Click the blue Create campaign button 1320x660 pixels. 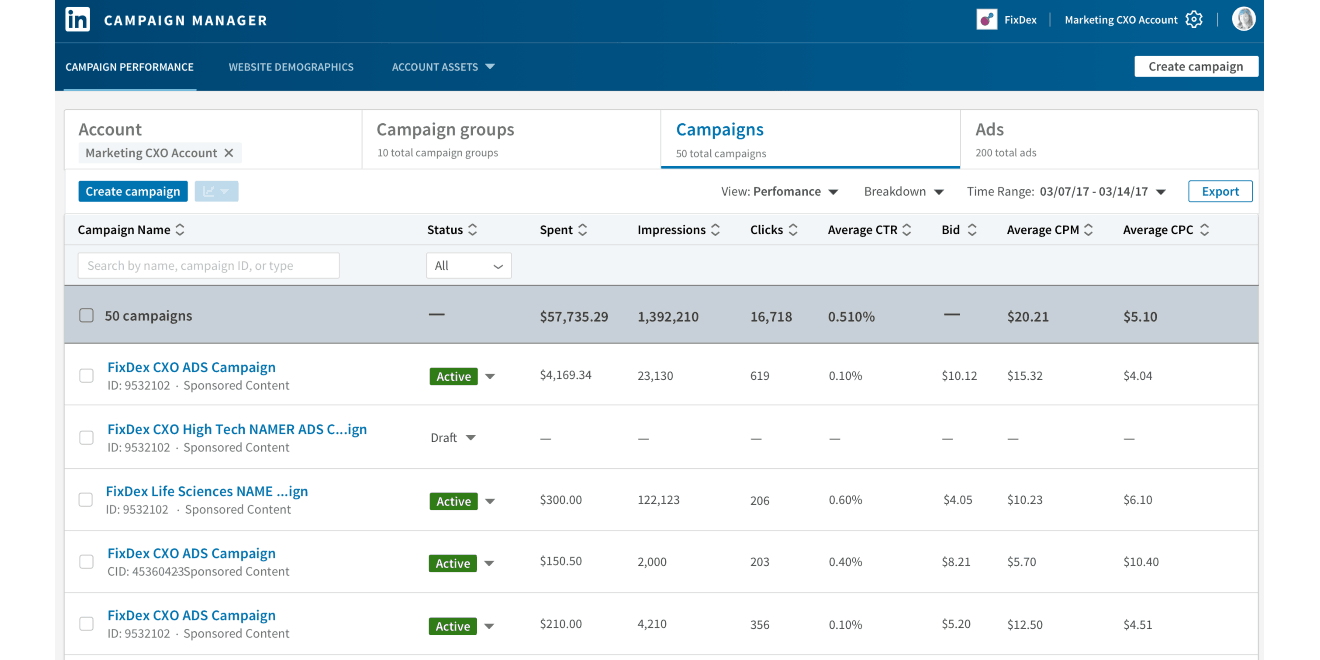coord(133,191)
